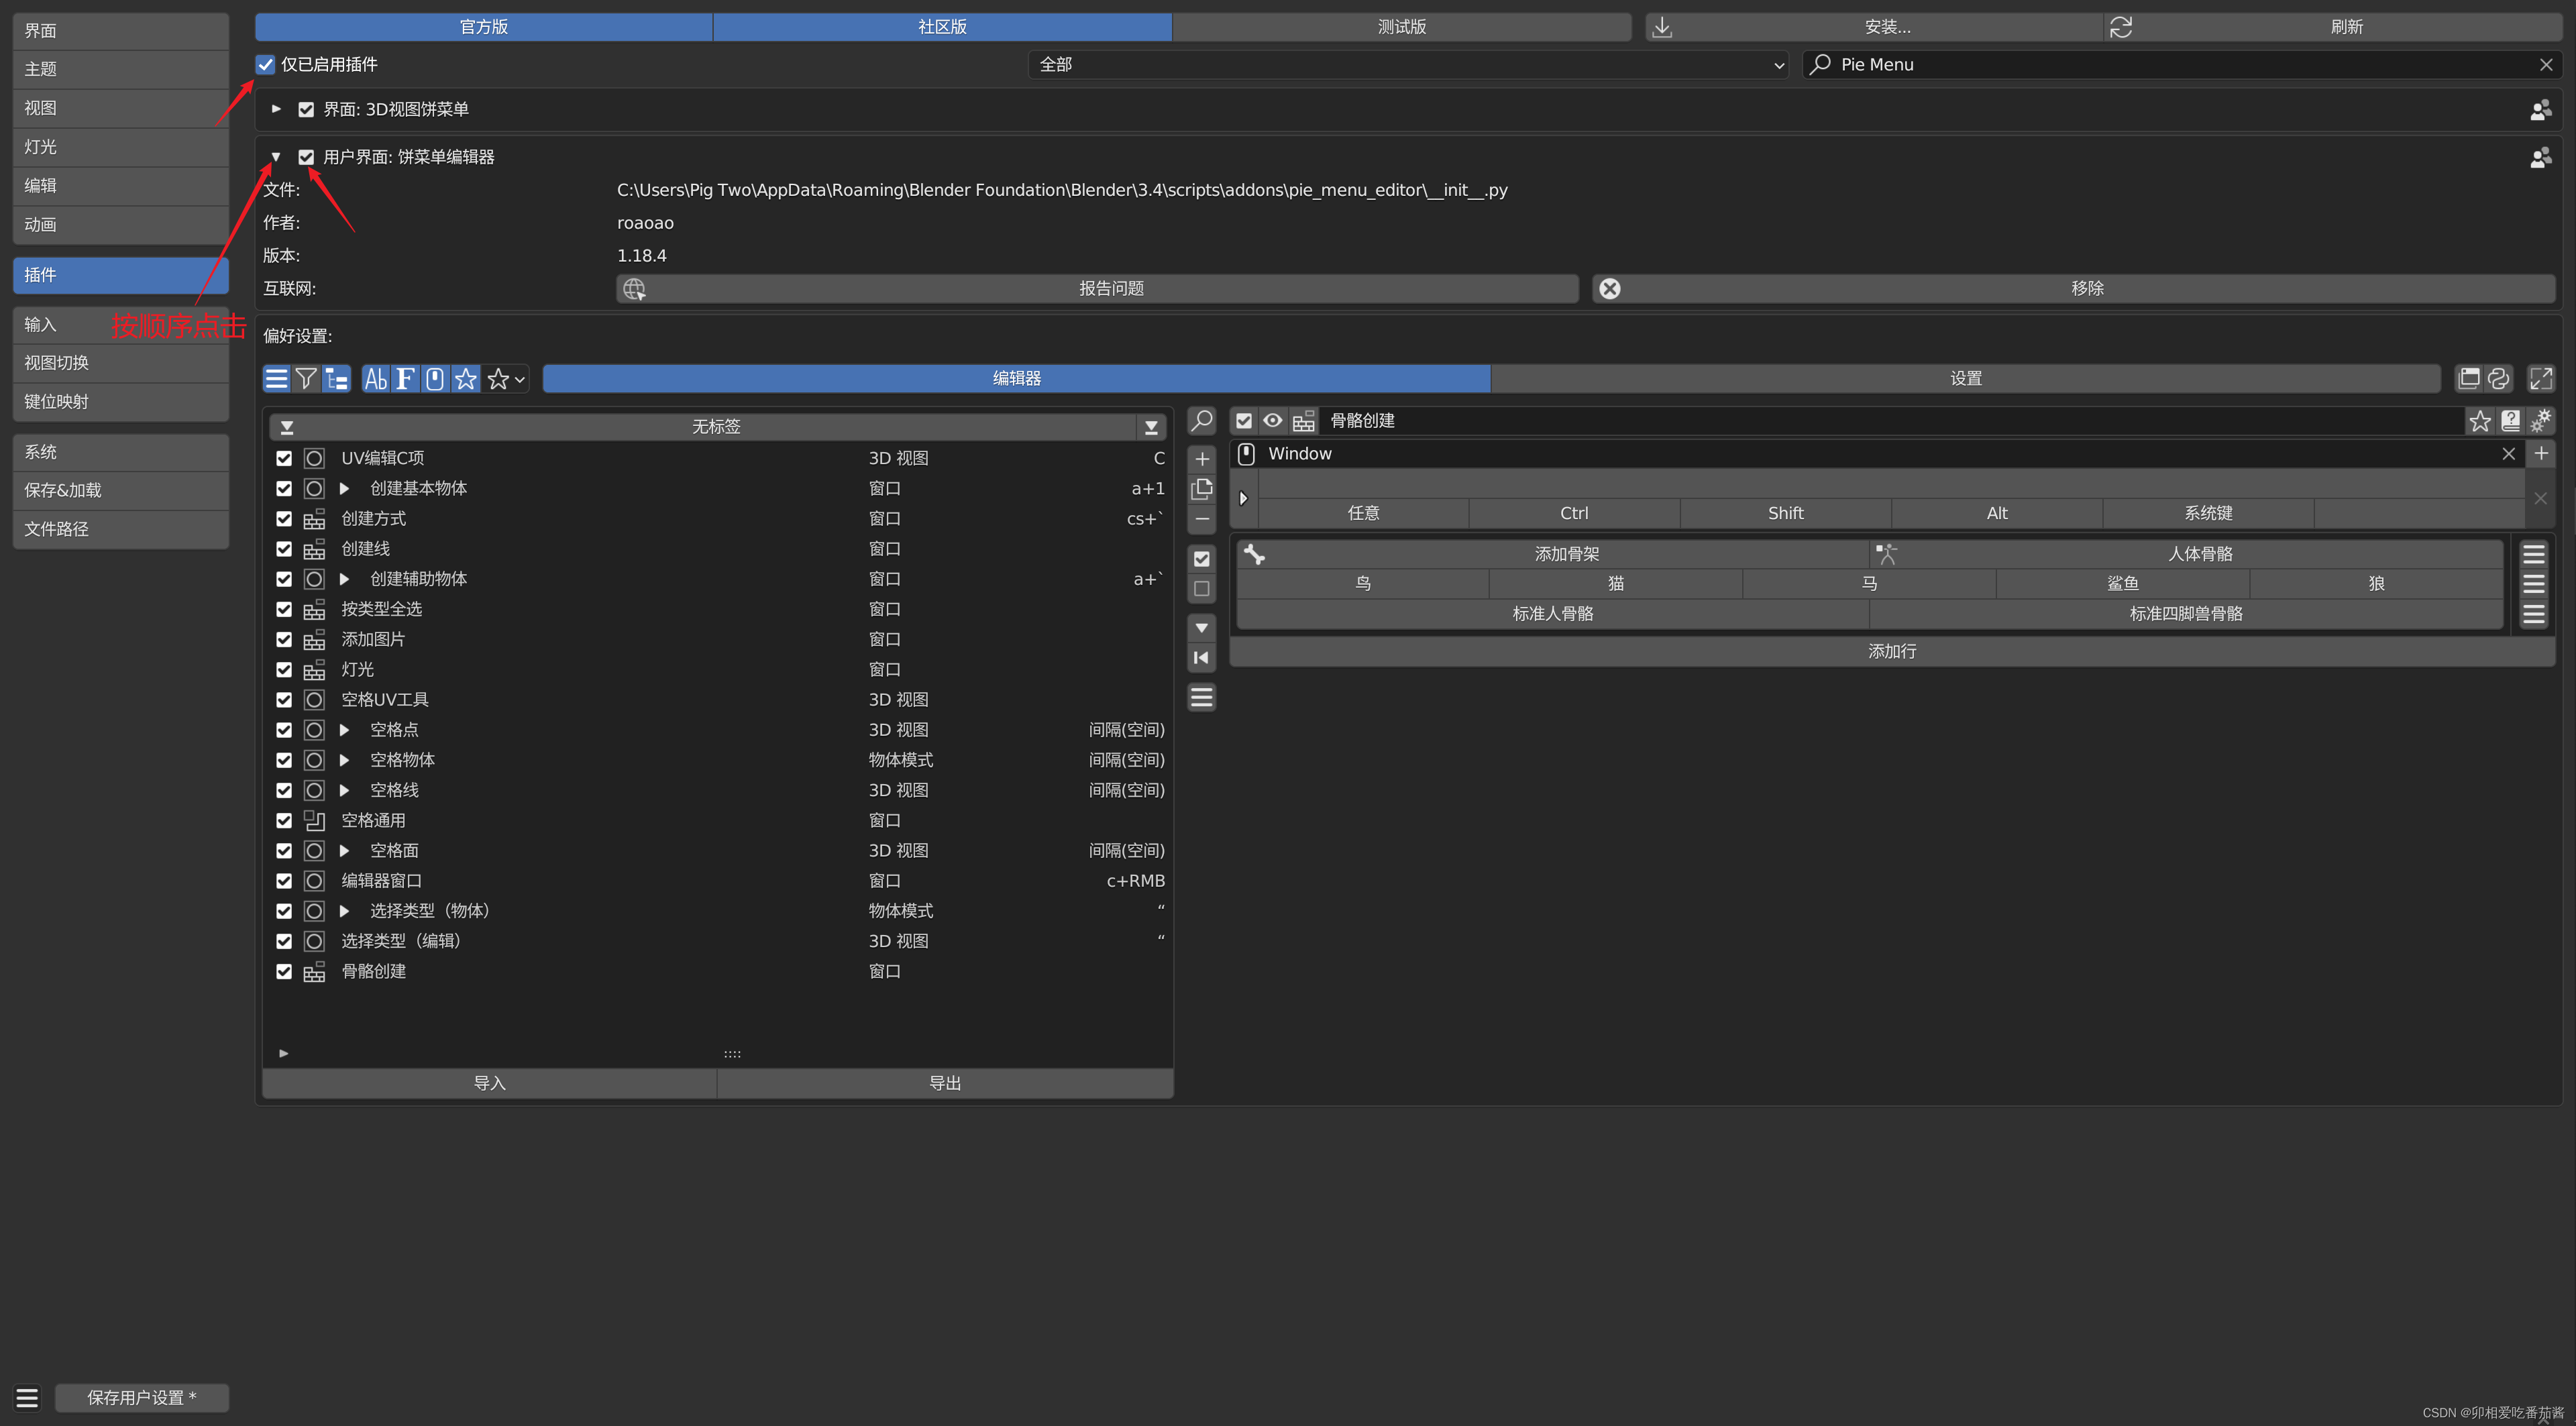
Task: Click 导出 button
Action: pyautogui.click(x=945, y=1084)
